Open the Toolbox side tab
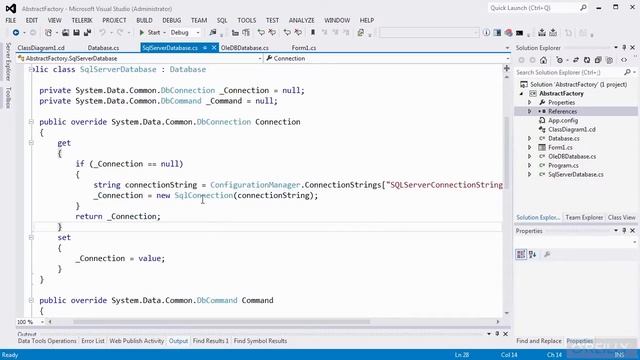The image size is (640, 360). 8,98
